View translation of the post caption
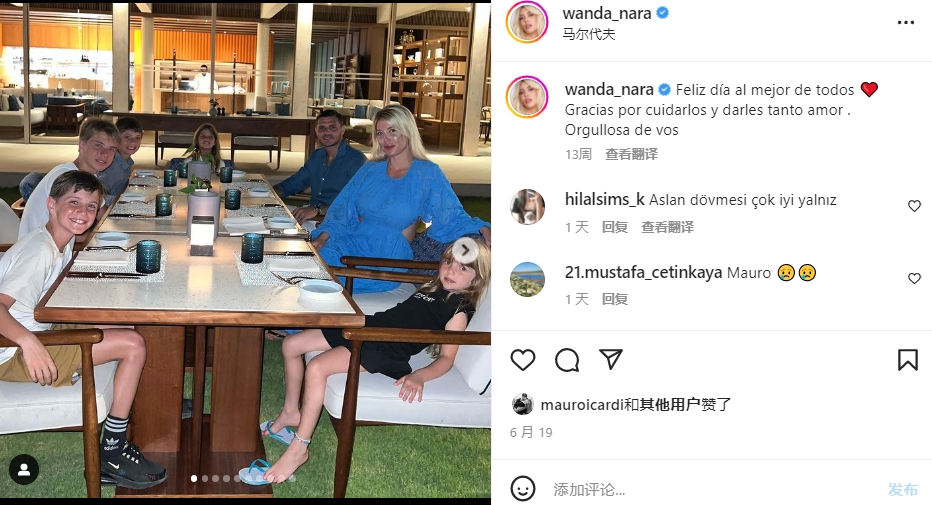Image resolution: width=932 pixels, height=505 pixels. click(x=631, y=154)
